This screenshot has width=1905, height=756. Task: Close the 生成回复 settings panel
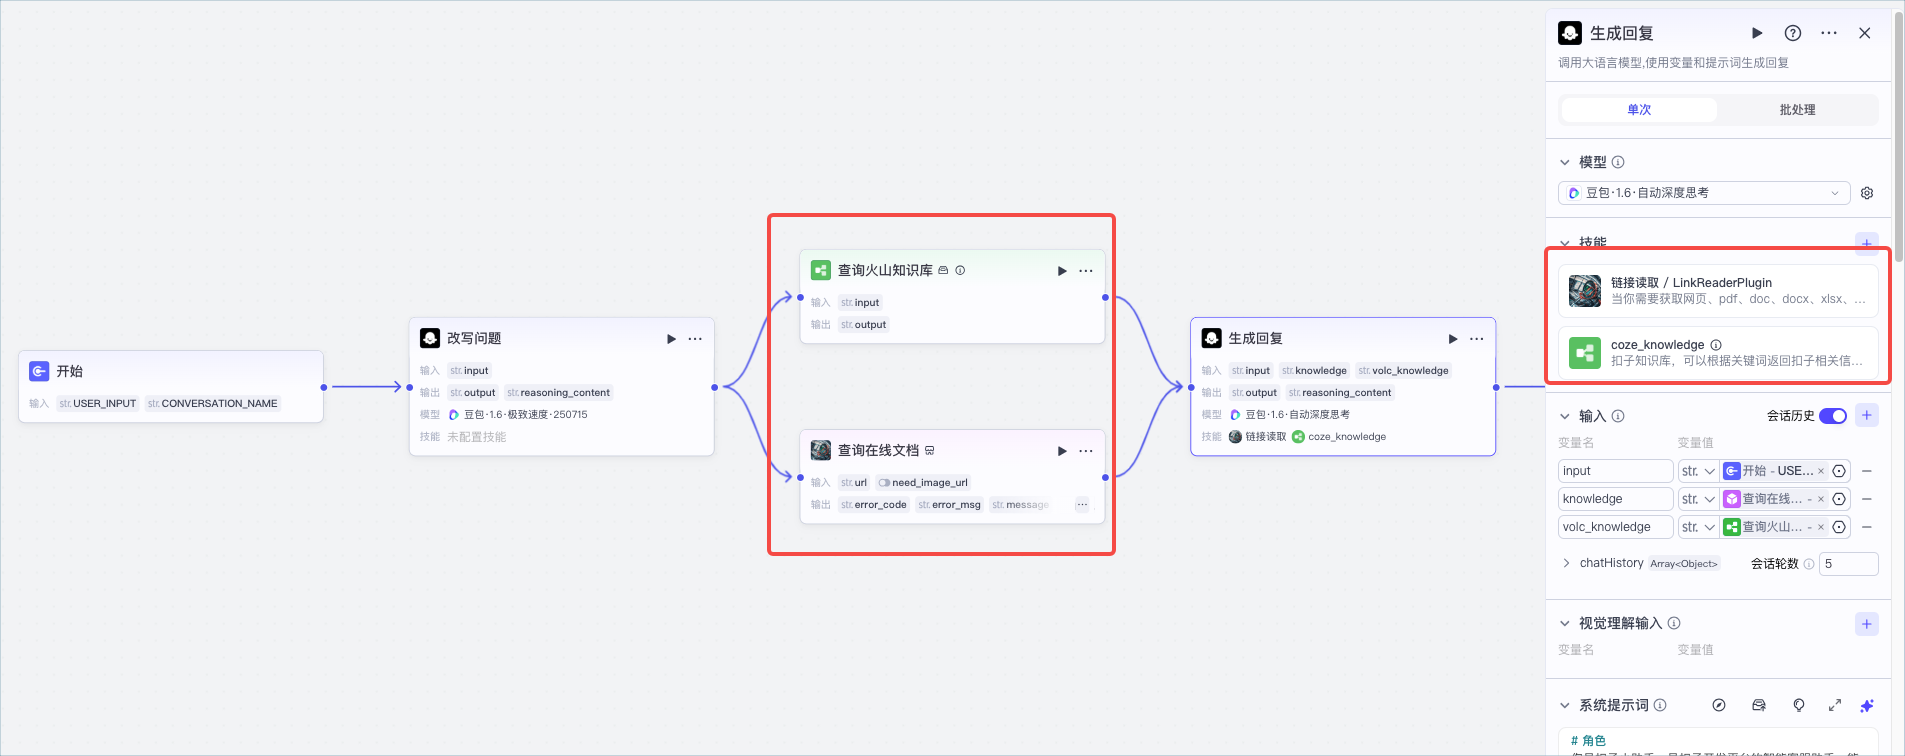pyautogui.click(x=1865, y=33)
